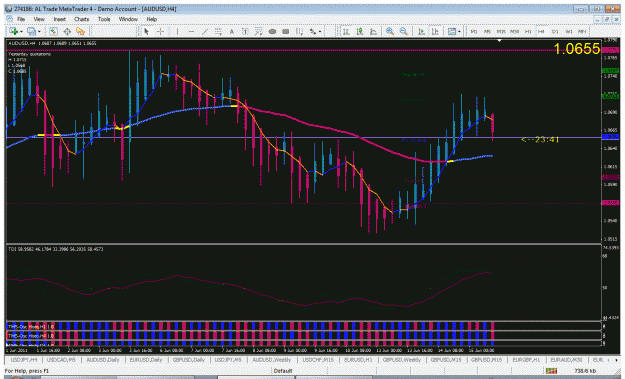Expand the Profiles dropdown arrow

pyautogui.click(x=39, y=31)
